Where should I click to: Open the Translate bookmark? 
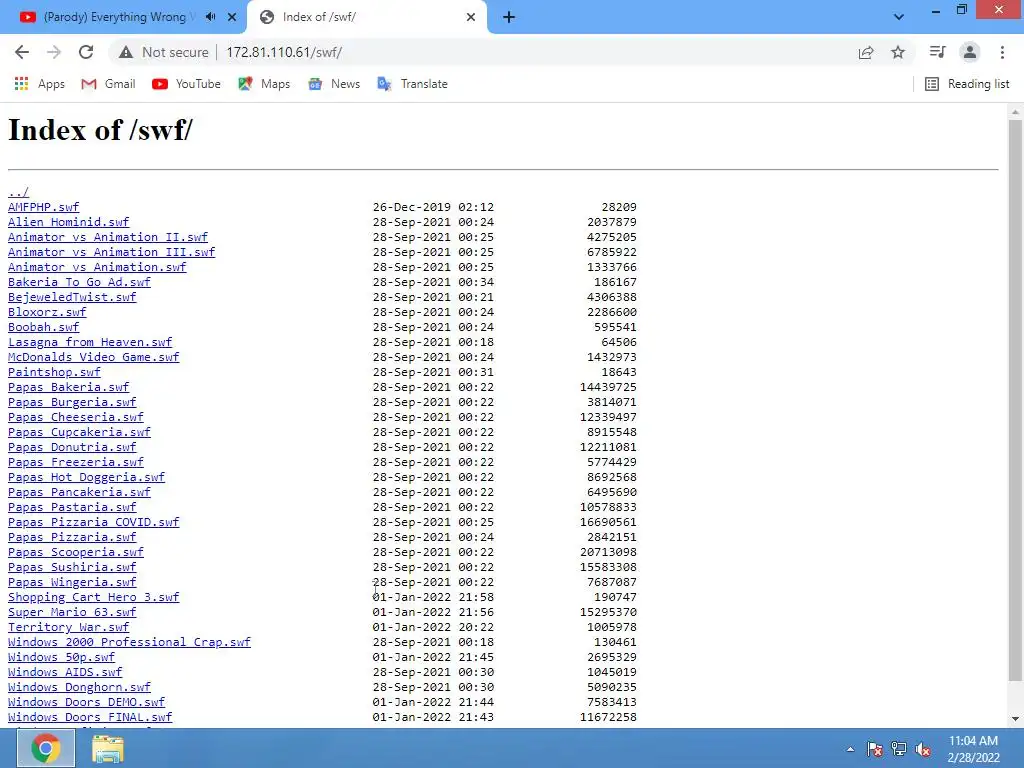pyautogui.click(x=412, y=84)
